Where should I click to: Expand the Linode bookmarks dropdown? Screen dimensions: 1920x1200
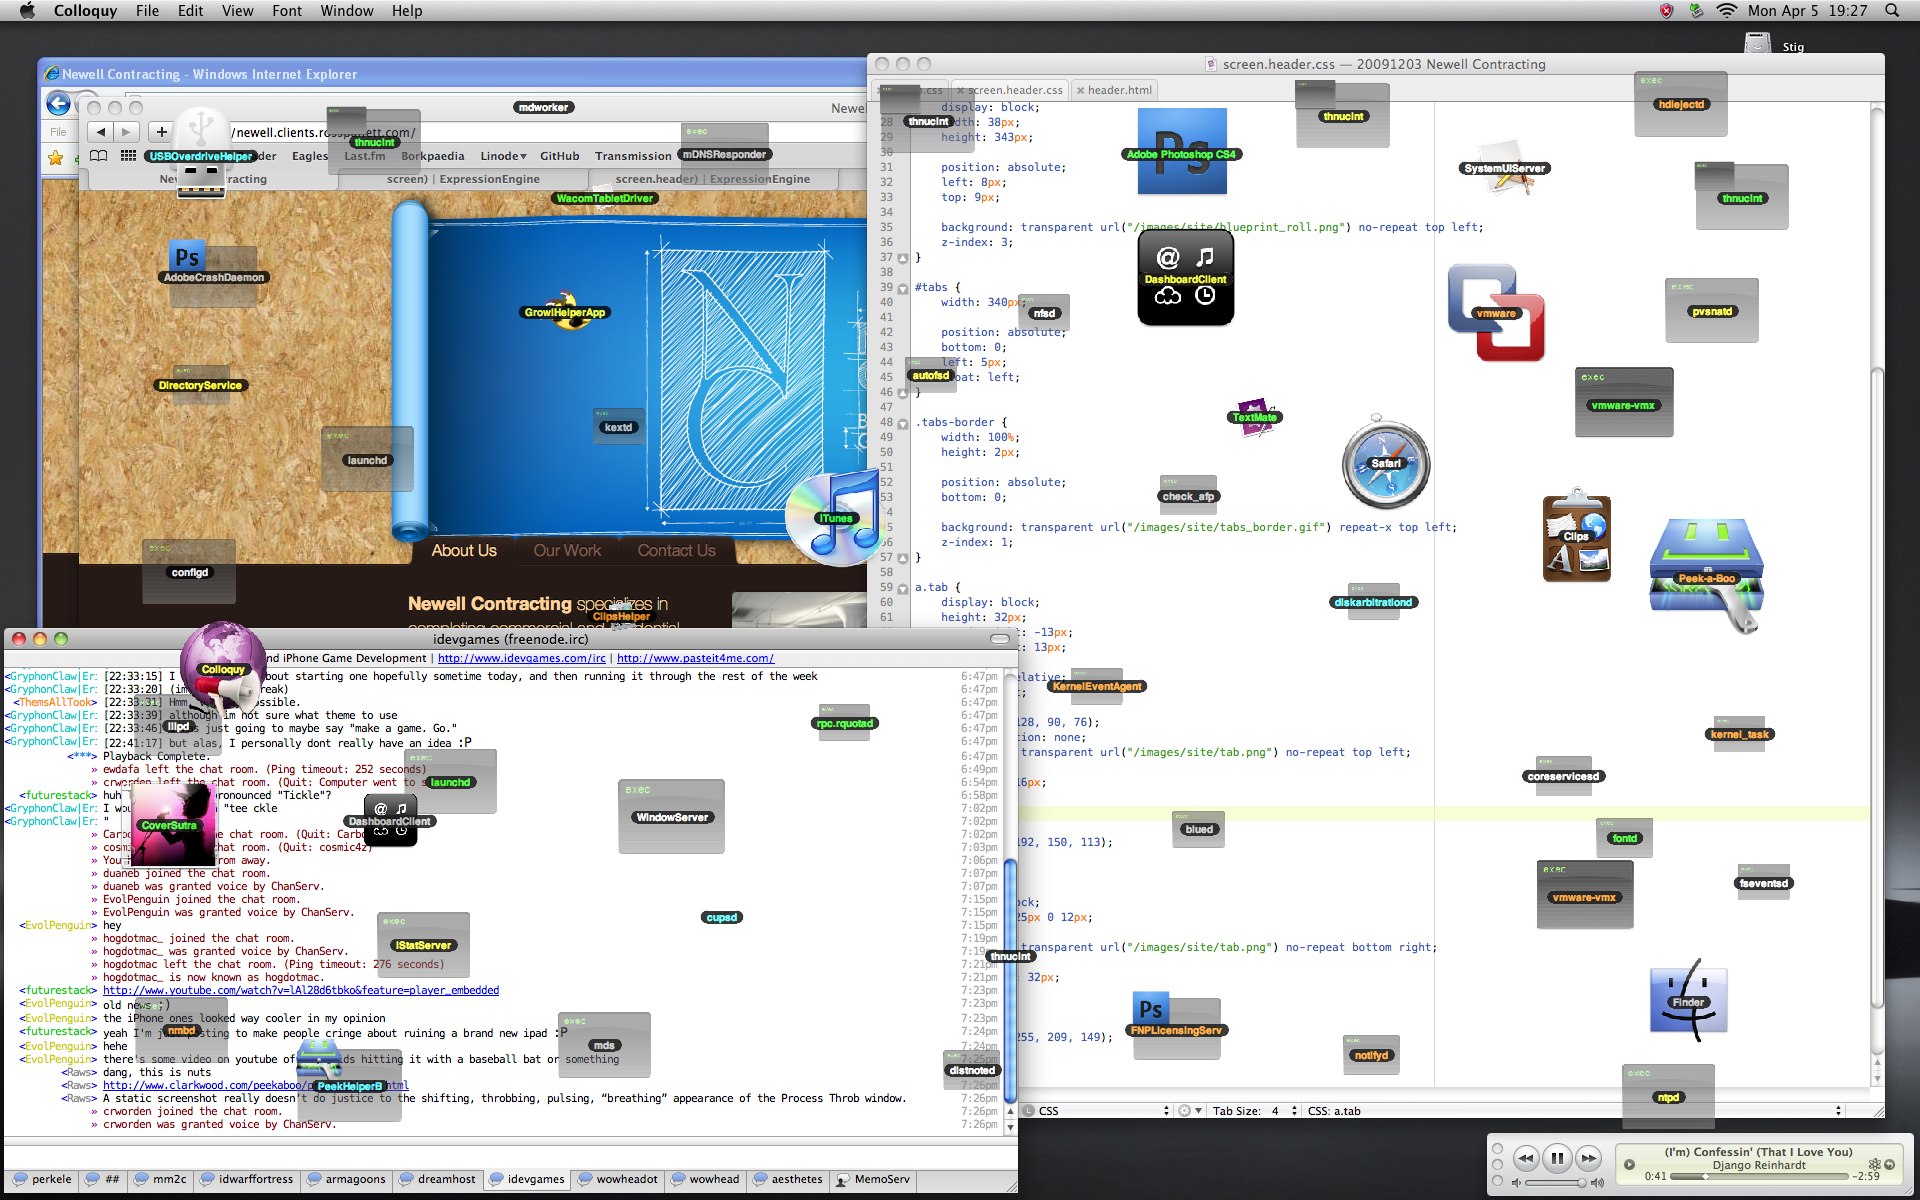(x=503, y=156)
